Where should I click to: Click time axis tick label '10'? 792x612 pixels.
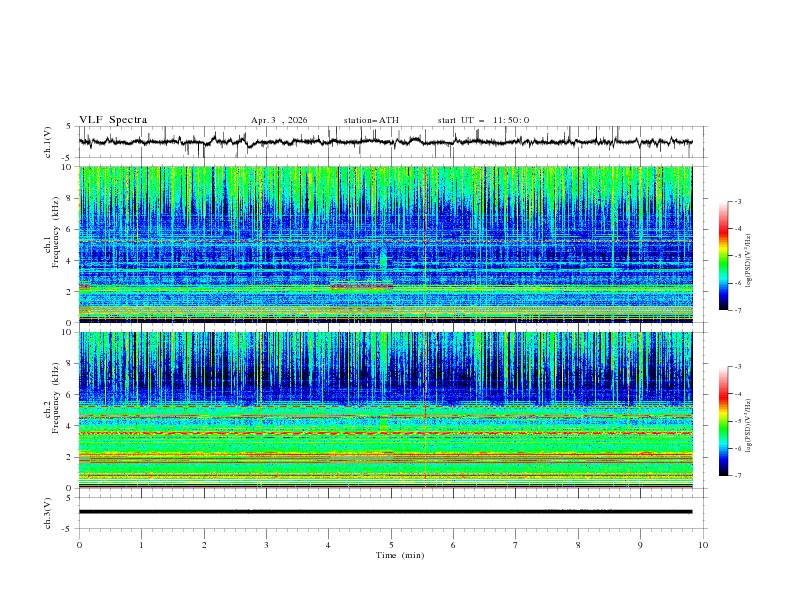[703, 545]
